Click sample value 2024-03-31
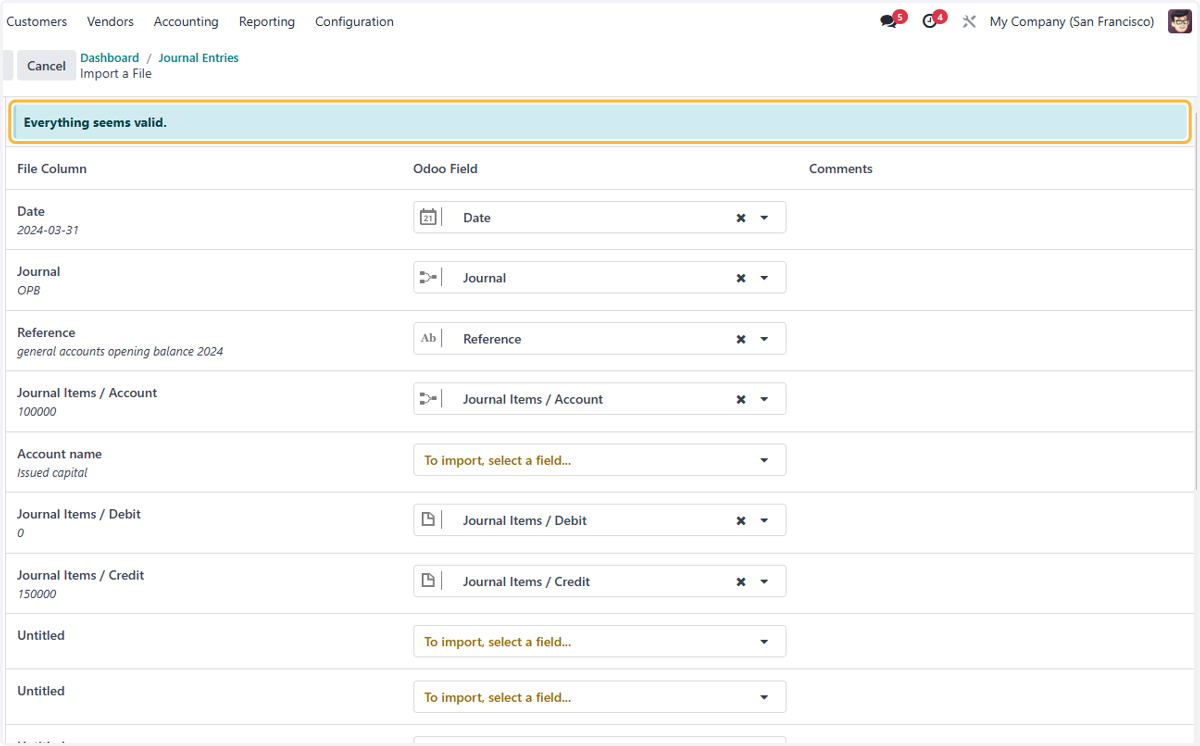 coord(48,230)
